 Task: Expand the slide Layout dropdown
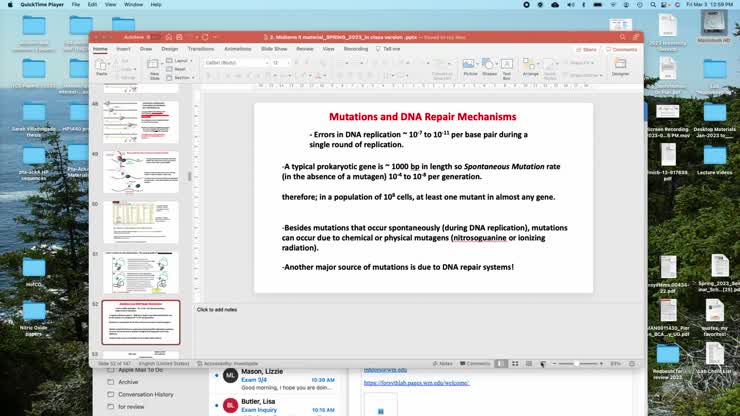(182, 60)
